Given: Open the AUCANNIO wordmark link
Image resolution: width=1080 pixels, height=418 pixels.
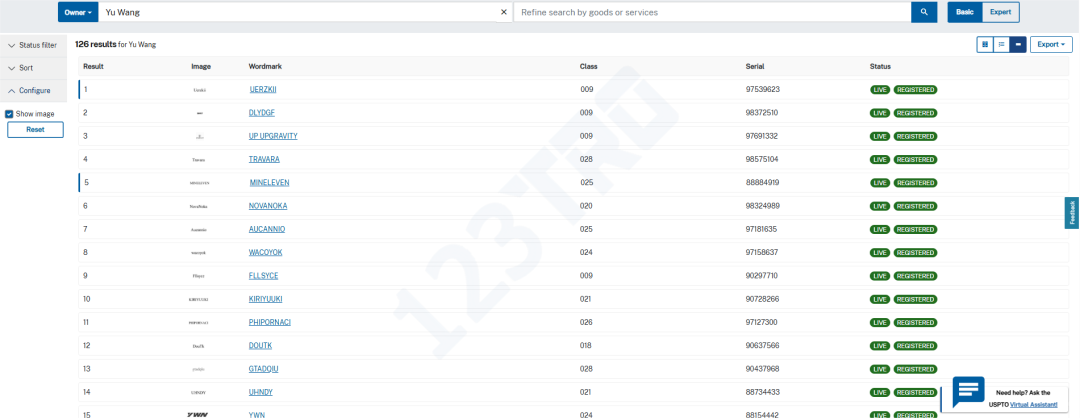Looking at the screenshot, I should pyautogui.click(x=267, y=229).
